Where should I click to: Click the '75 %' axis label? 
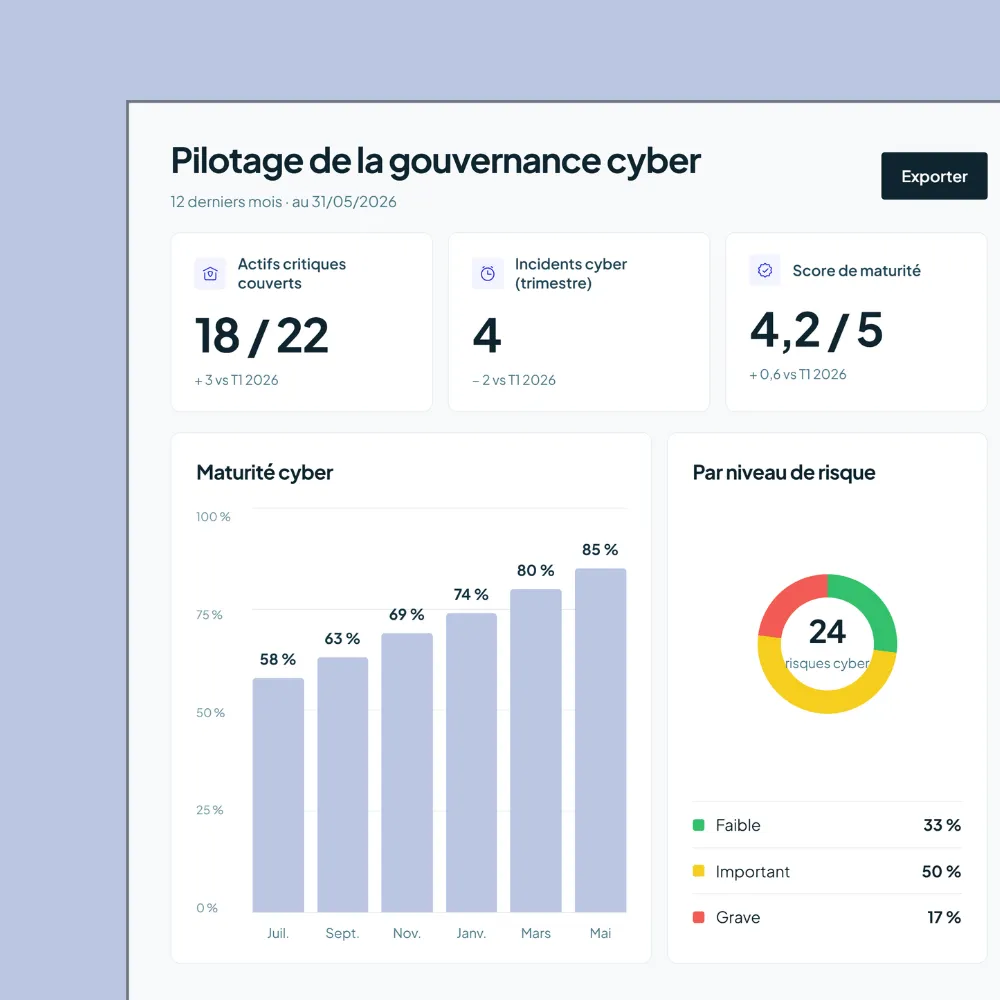click(x=209, y=615)
